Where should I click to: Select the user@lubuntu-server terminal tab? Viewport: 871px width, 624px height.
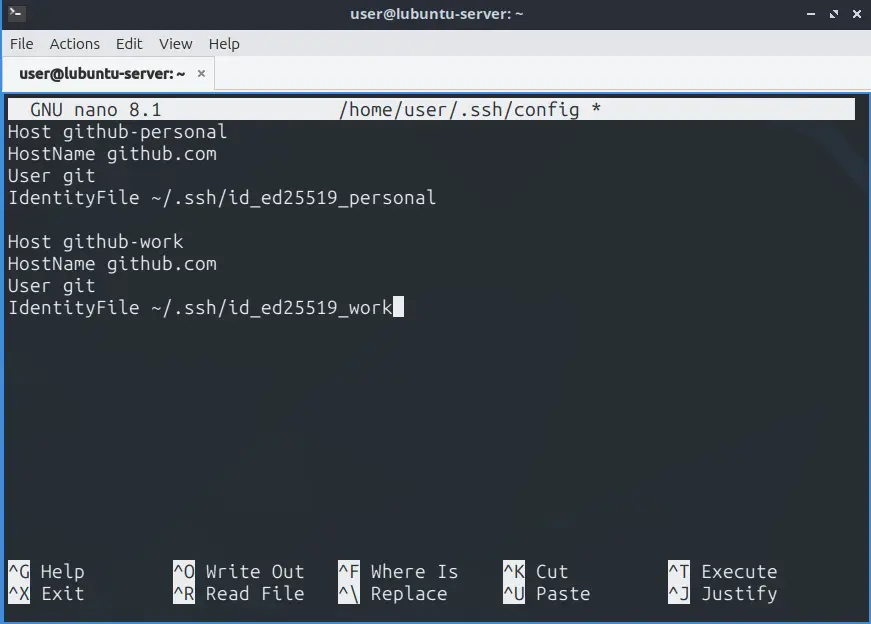(101, 73)
